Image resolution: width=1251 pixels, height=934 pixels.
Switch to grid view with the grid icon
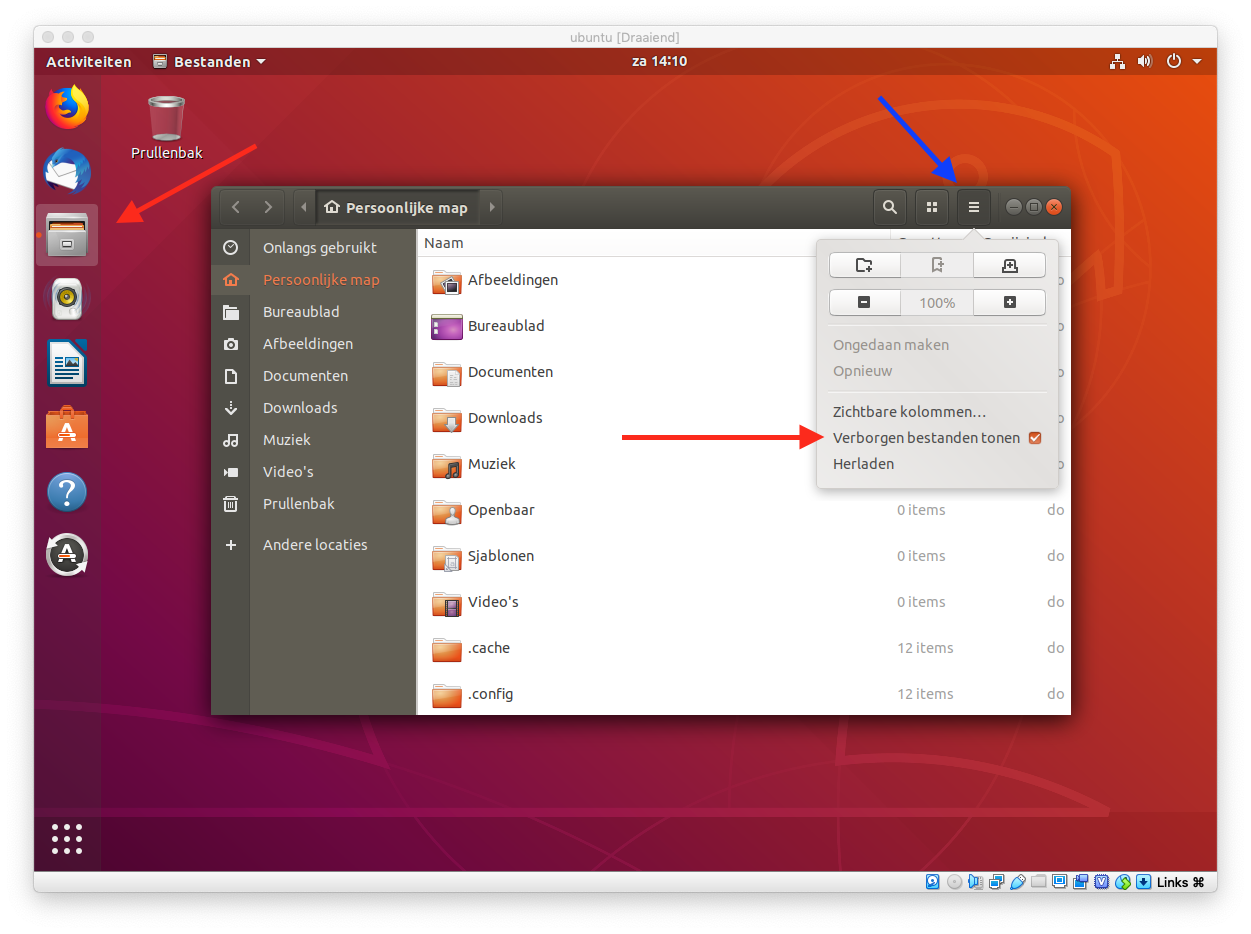point(932,207)
